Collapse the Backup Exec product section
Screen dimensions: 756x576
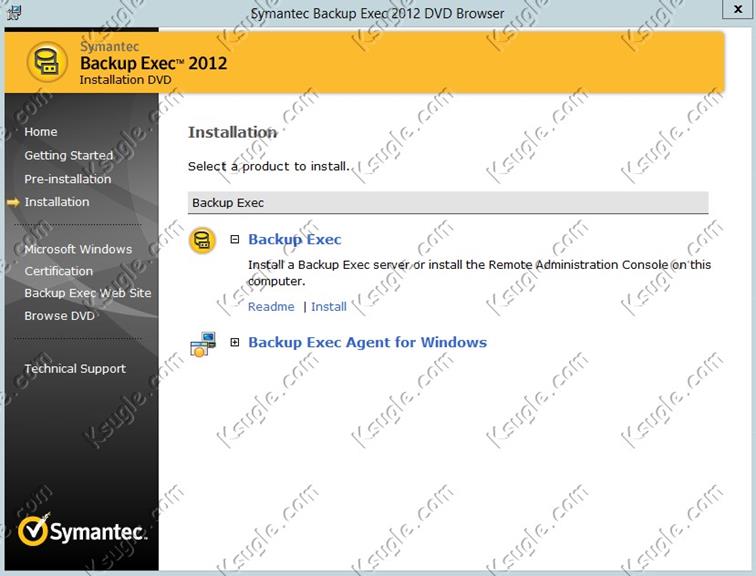click(235, 239)
